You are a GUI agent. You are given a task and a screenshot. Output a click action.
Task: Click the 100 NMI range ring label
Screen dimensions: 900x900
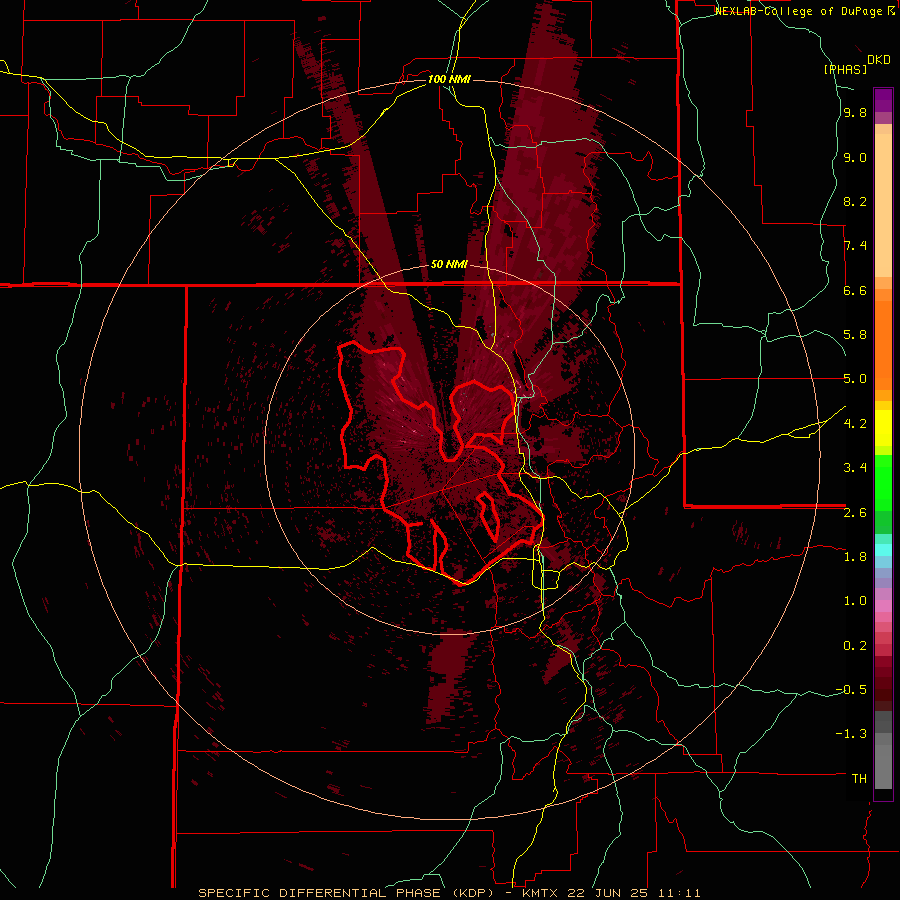pos(449,79)
